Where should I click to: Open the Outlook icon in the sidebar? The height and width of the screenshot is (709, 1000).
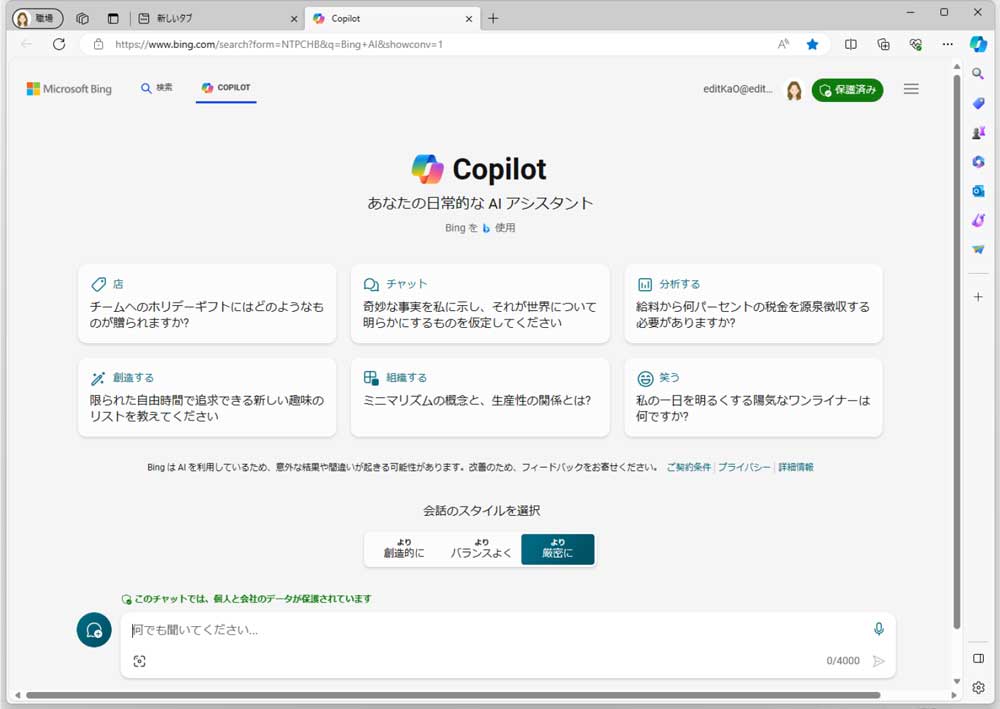977,190
